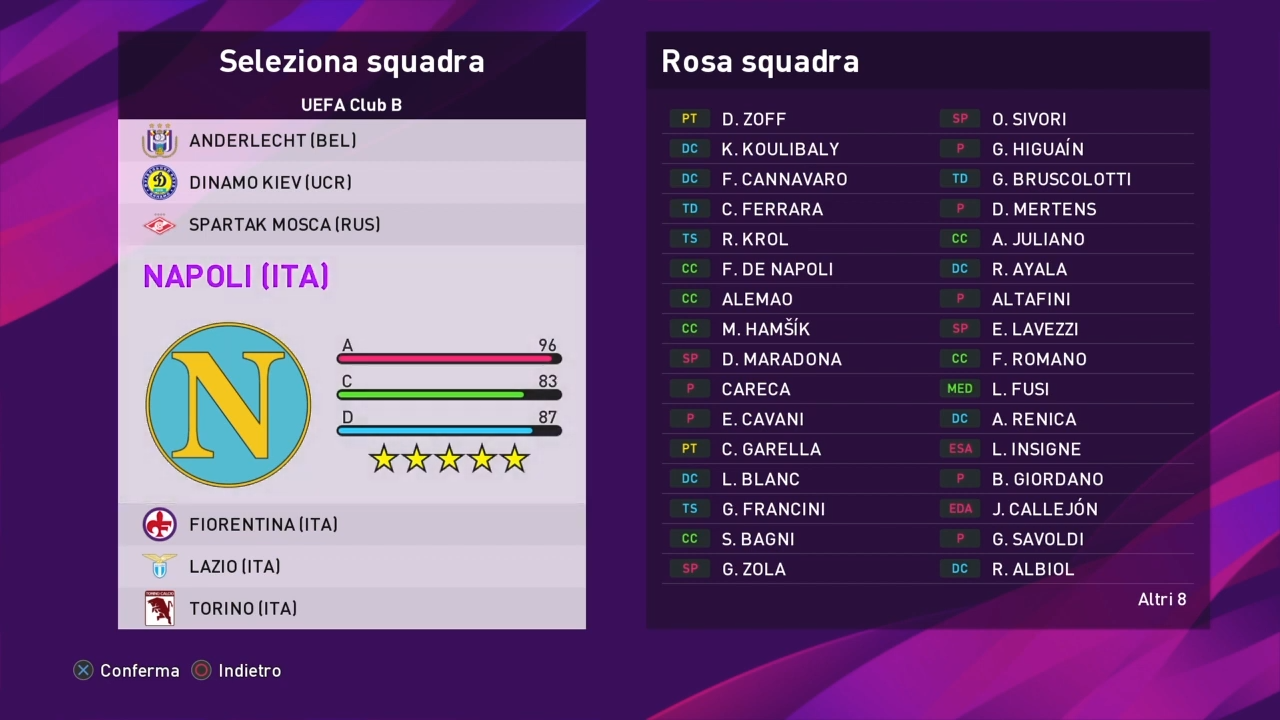Click the circle button icon next to Indietro

(201, 670)
